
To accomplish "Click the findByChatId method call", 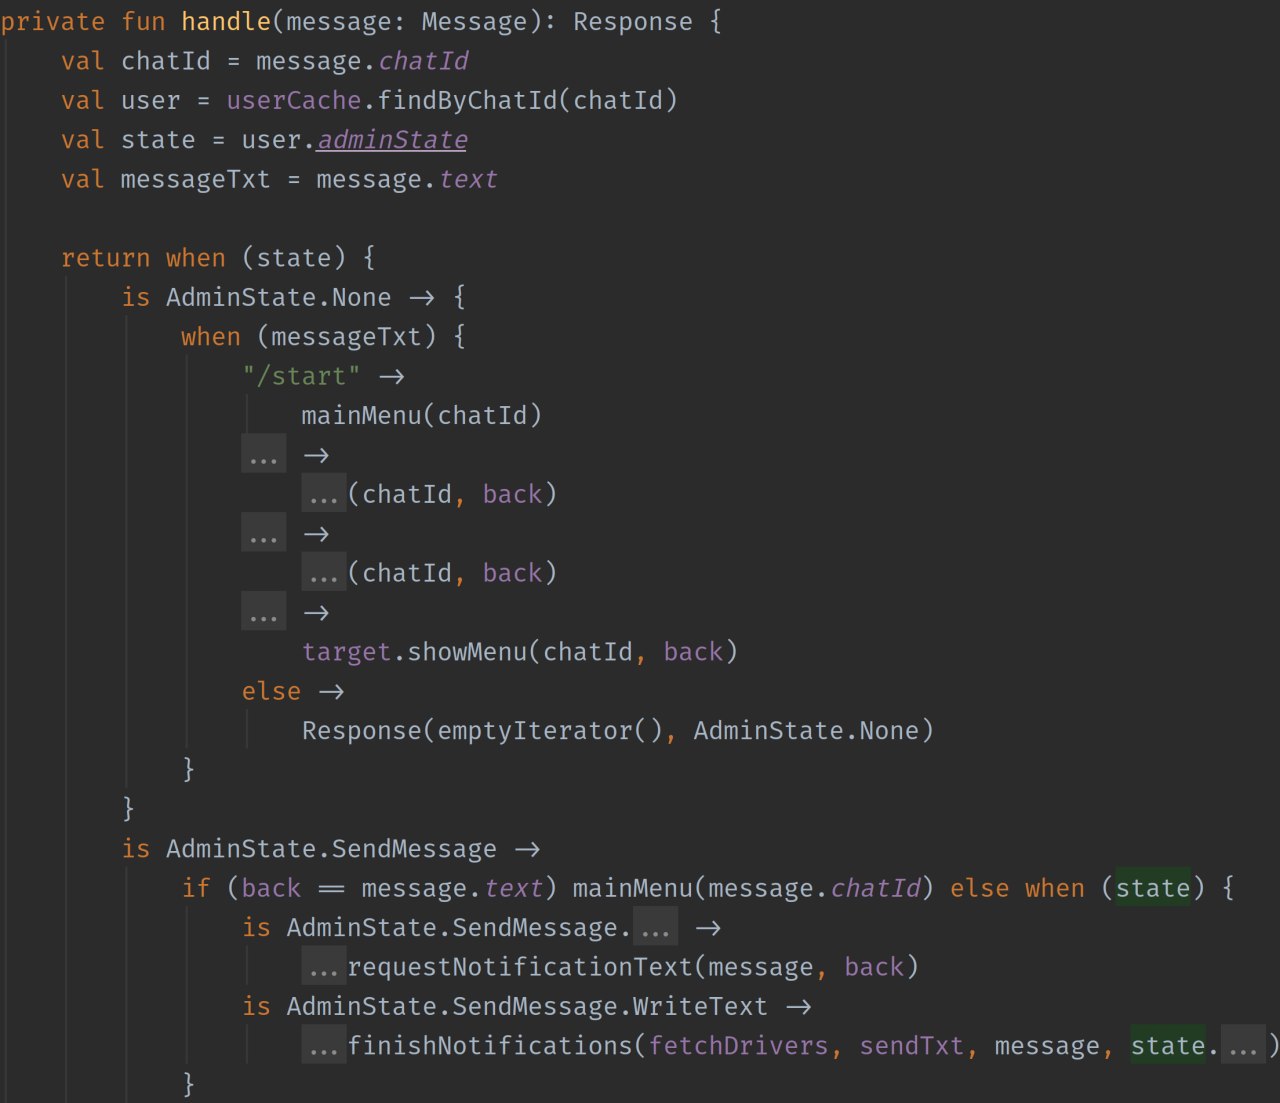I will 467,101.
